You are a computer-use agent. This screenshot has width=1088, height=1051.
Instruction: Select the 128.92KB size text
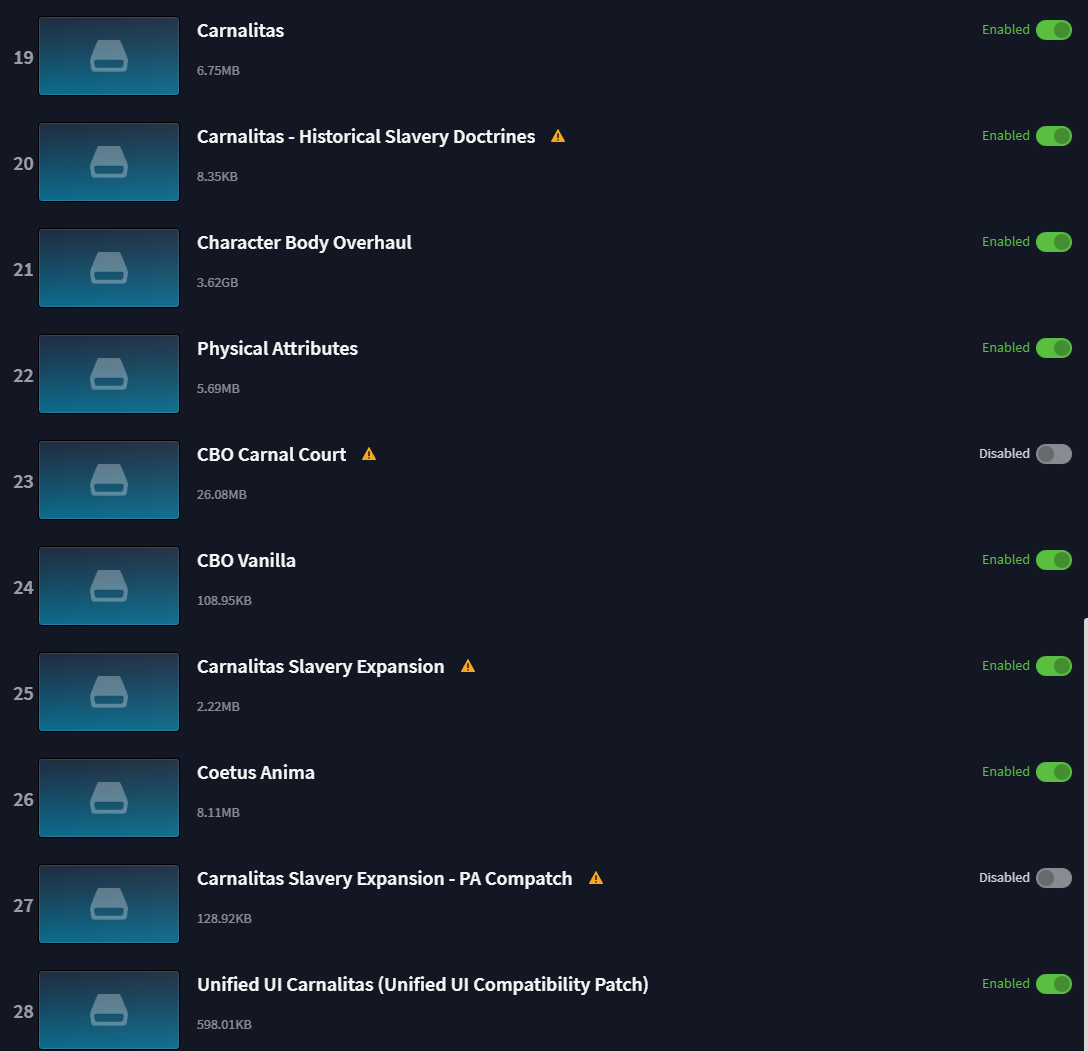224,918
